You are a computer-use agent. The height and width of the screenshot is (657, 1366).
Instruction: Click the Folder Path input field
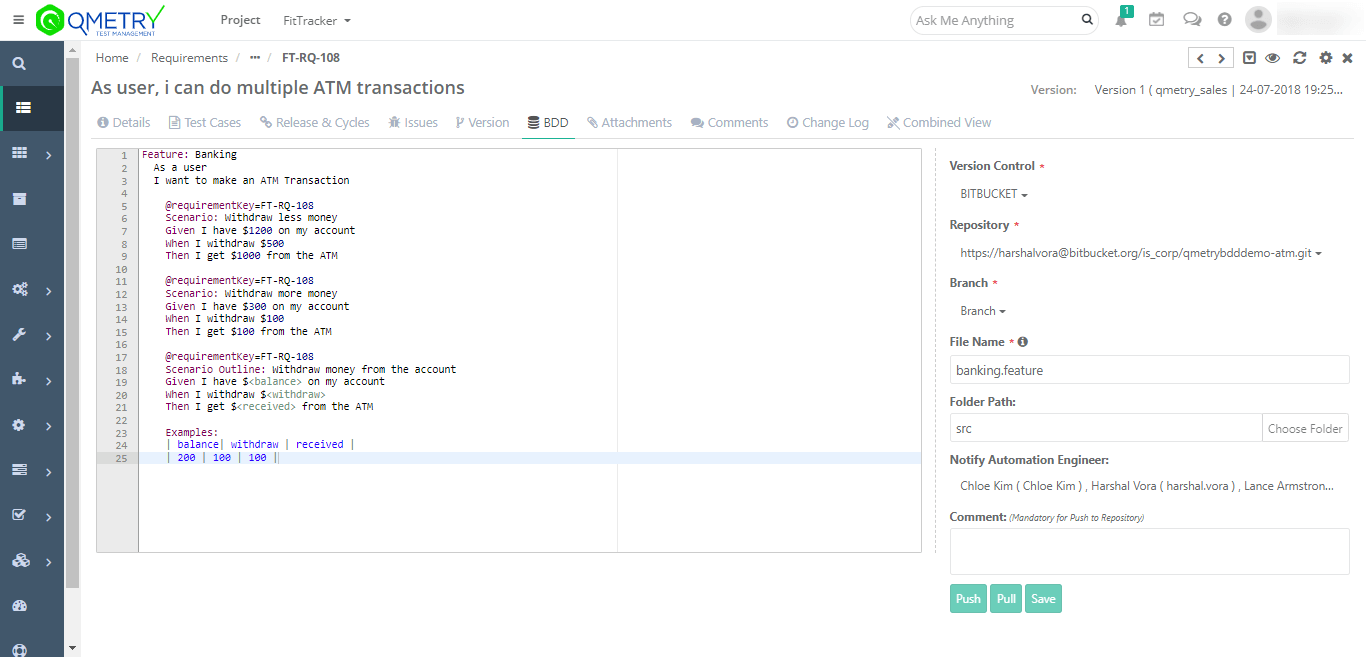click(x=1106, y=428)
